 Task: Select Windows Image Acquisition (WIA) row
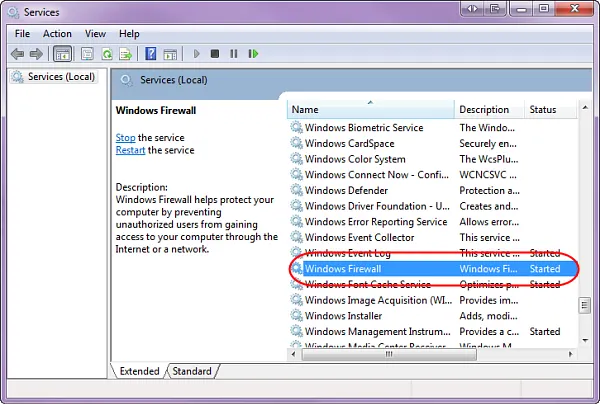[432, 300]
